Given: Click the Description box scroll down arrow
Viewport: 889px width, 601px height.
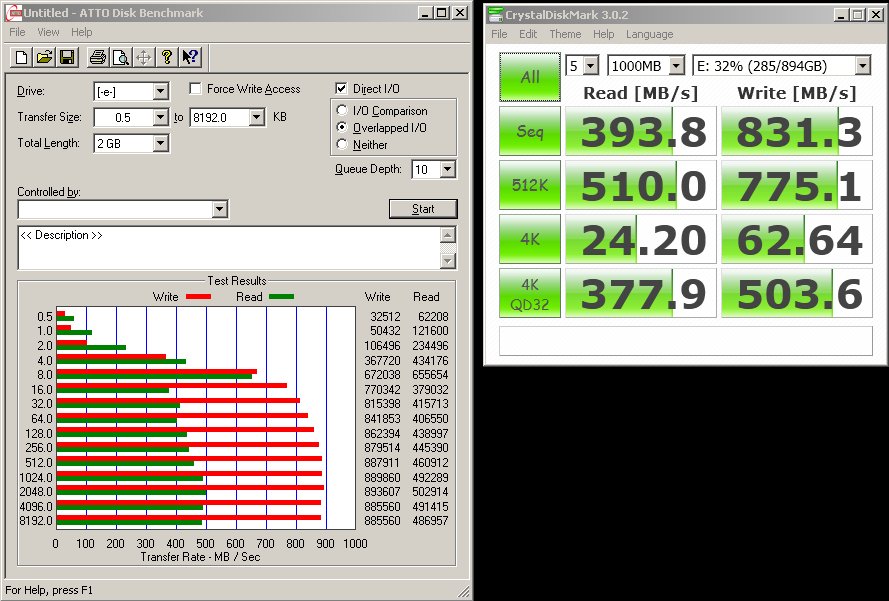Looking at the screenshot, I should [448, 261].
